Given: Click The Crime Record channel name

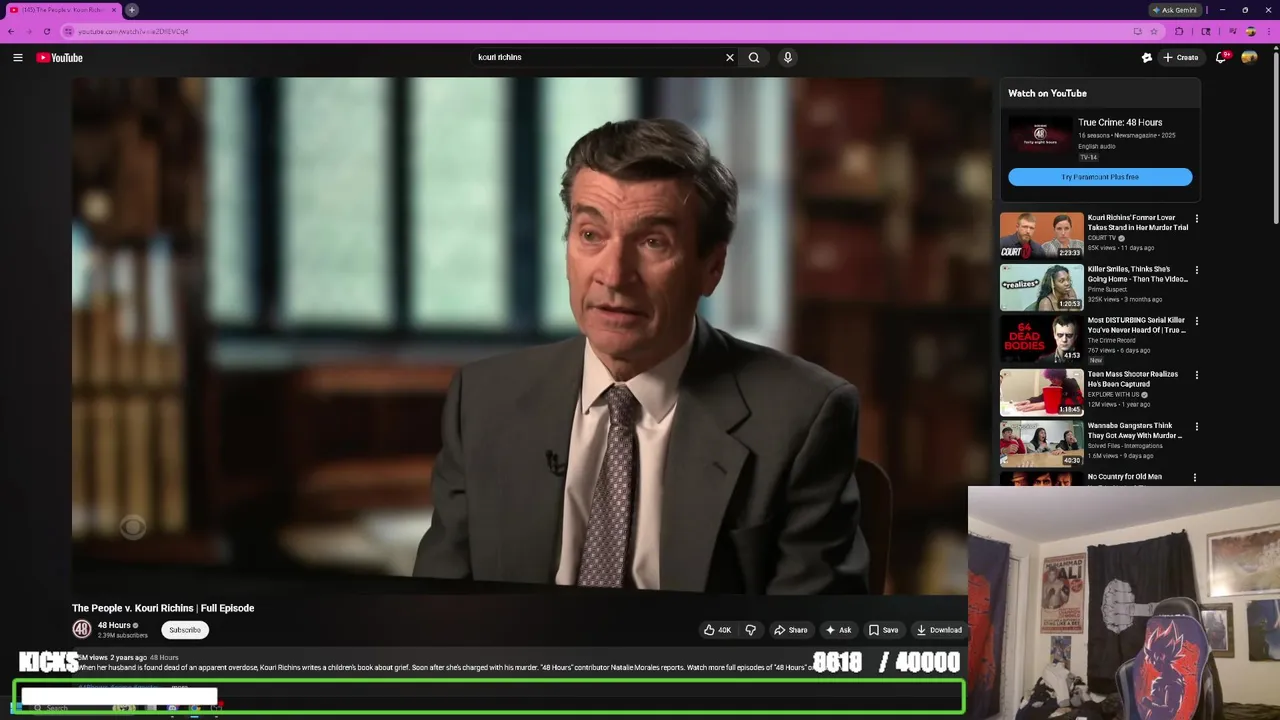Looking at the screenshot, I should point(1112,341).
